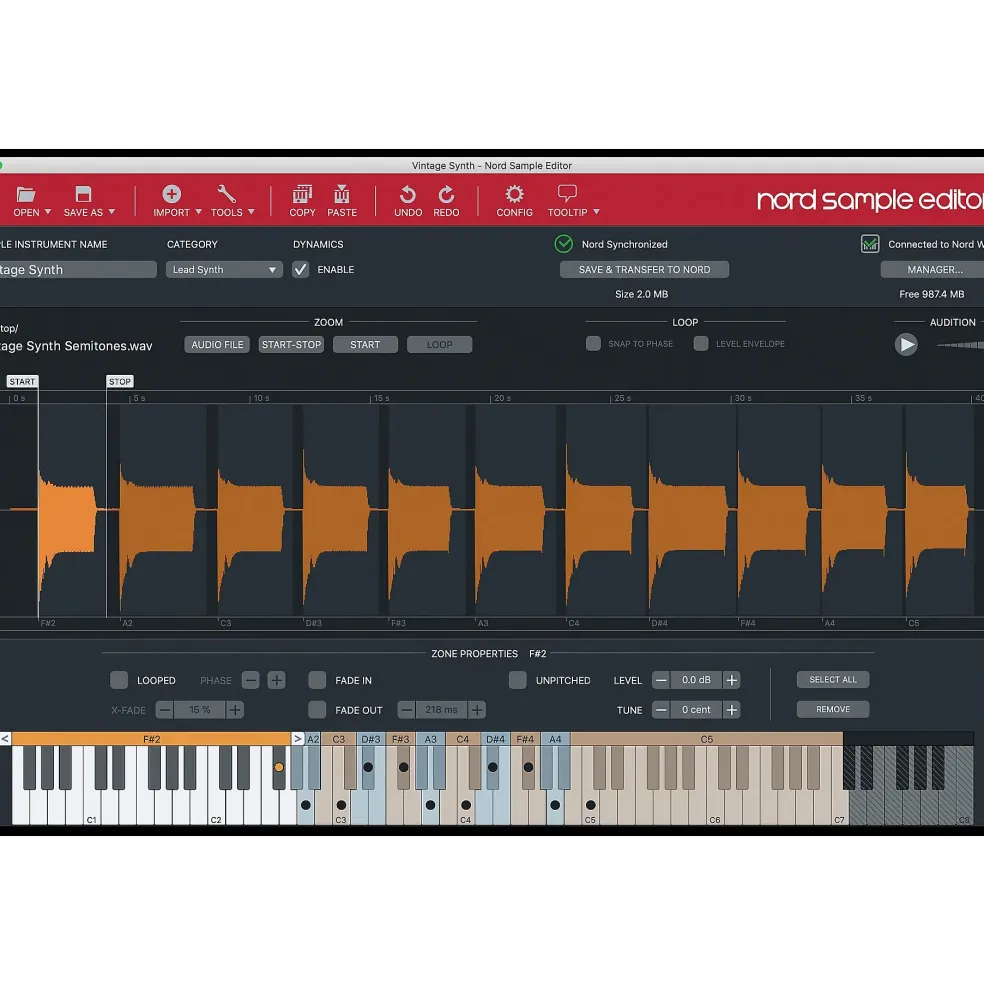Select the C4 zone tab above keyboard
Viewport: 984px width, 985px height.
pyautogui.click(x=462, y=739)
